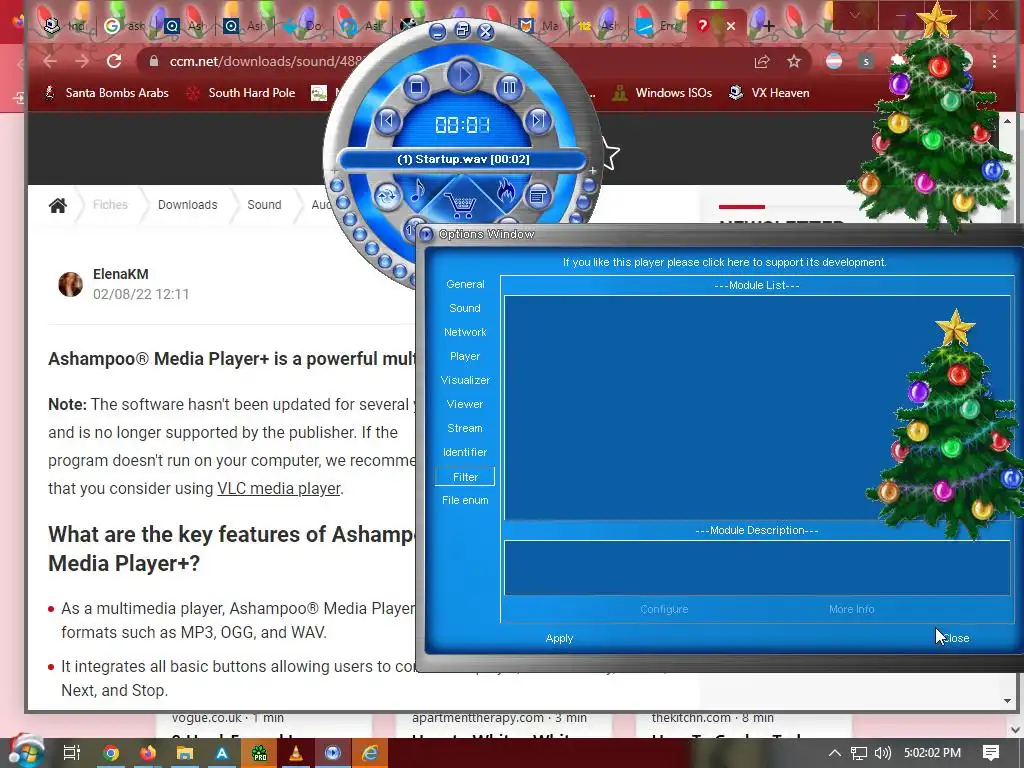
Task: Bookmark this page with the star icon
Action: (x=793, y=61)
